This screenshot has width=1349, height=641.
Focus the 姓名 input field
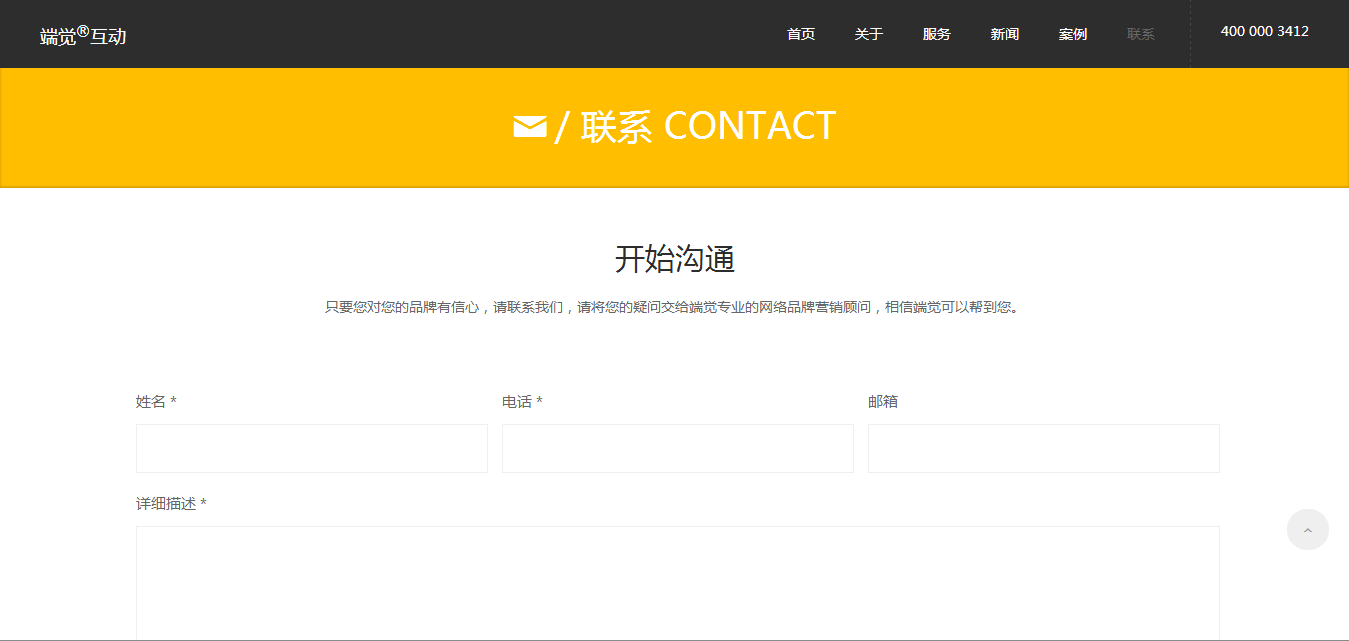312,448
